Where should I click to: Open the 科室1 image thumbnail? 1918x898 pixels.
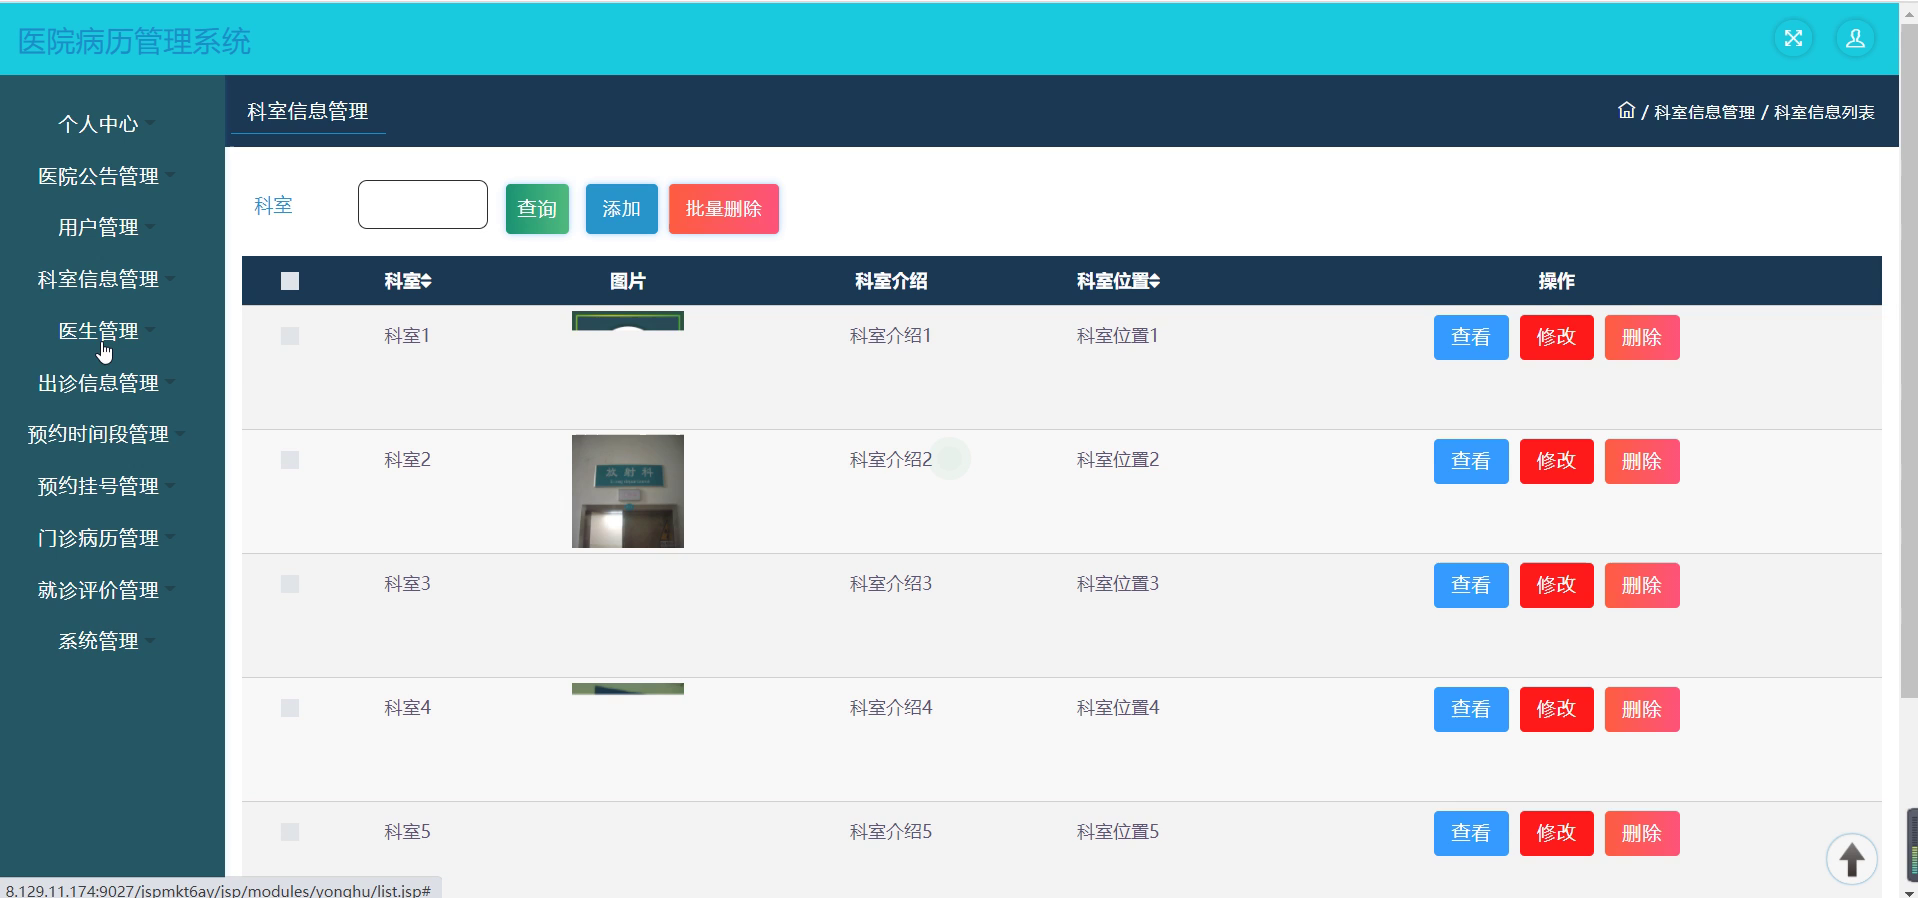(x=628, y=321)
